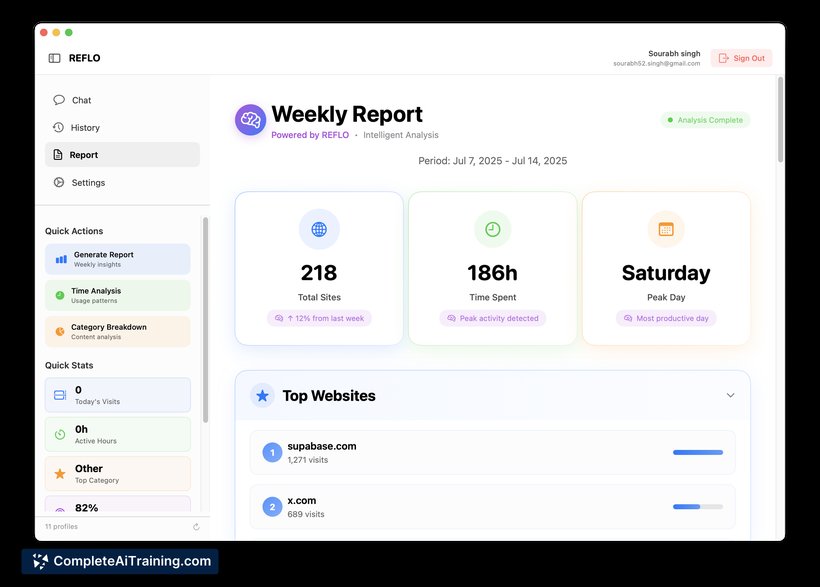
Task: Click the History clock icon
Action: pyautogui.click(x=59, y=127)
